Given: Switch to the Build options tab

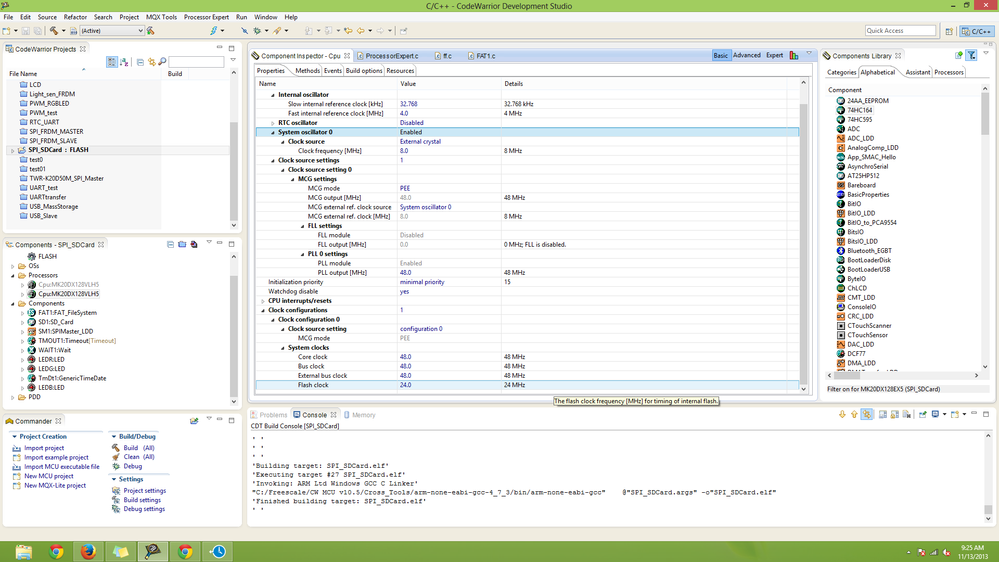Looking at the screenshot, I should (364, 71).
